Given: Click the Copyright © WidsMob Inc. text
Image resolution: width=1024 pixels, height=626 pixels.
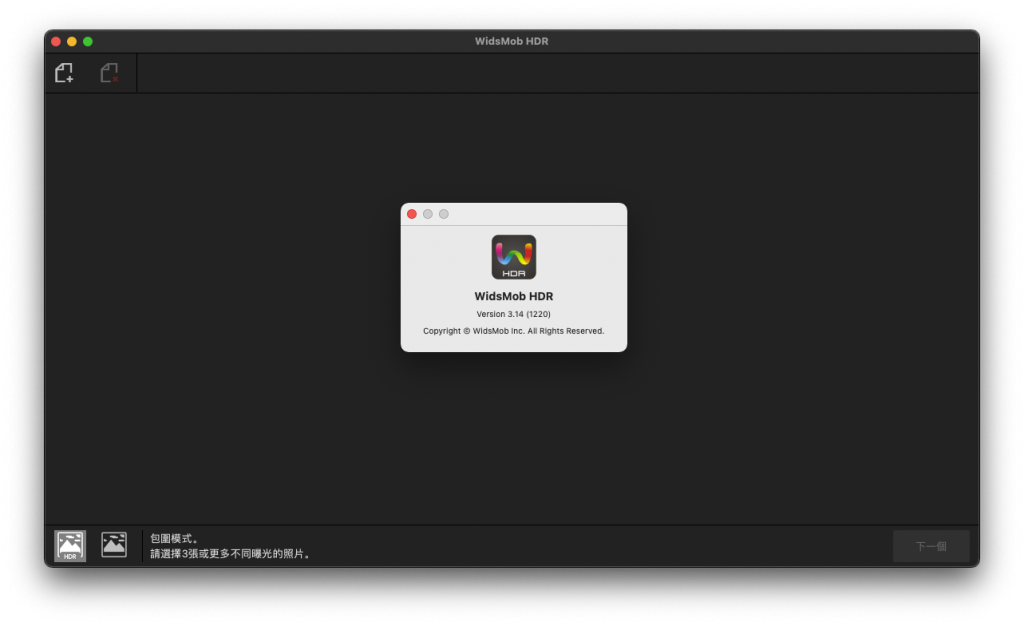Looking at the screenshot, I should (513, 331).
